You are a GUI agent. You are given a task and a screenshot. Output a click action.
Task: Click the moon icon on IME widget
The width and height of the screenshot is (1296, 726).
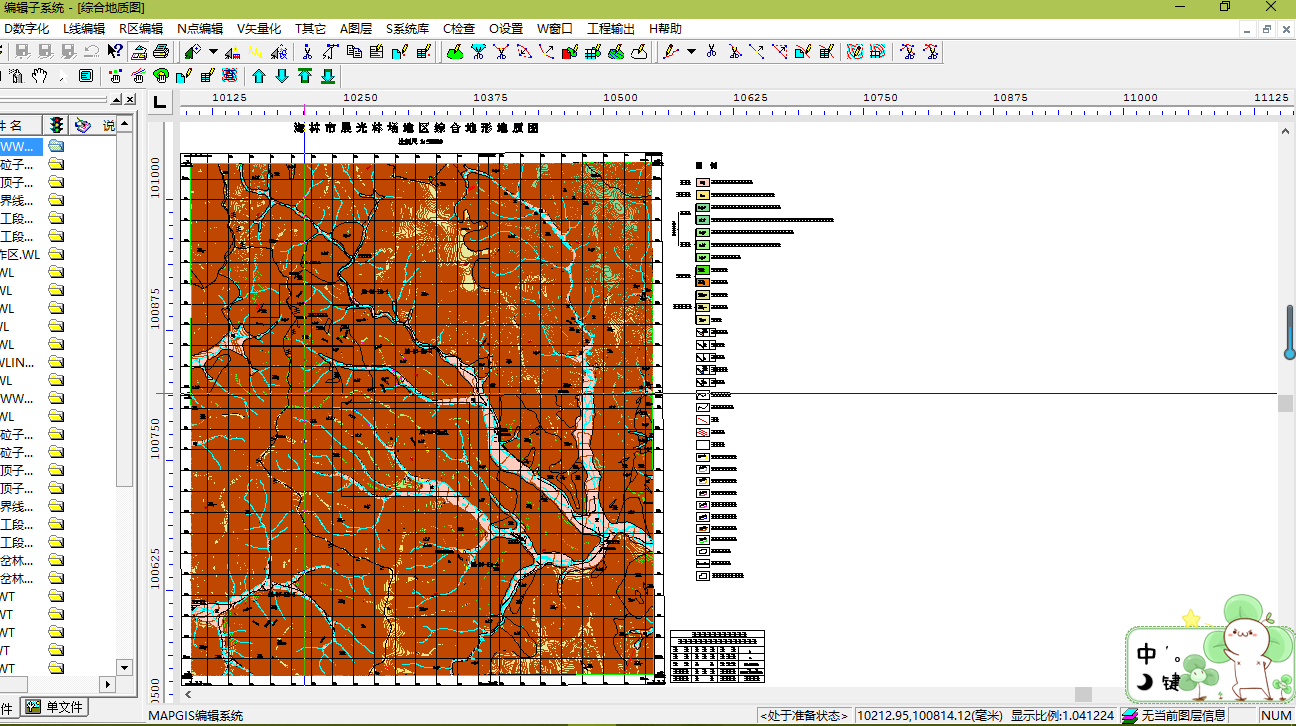[1145, 684]
